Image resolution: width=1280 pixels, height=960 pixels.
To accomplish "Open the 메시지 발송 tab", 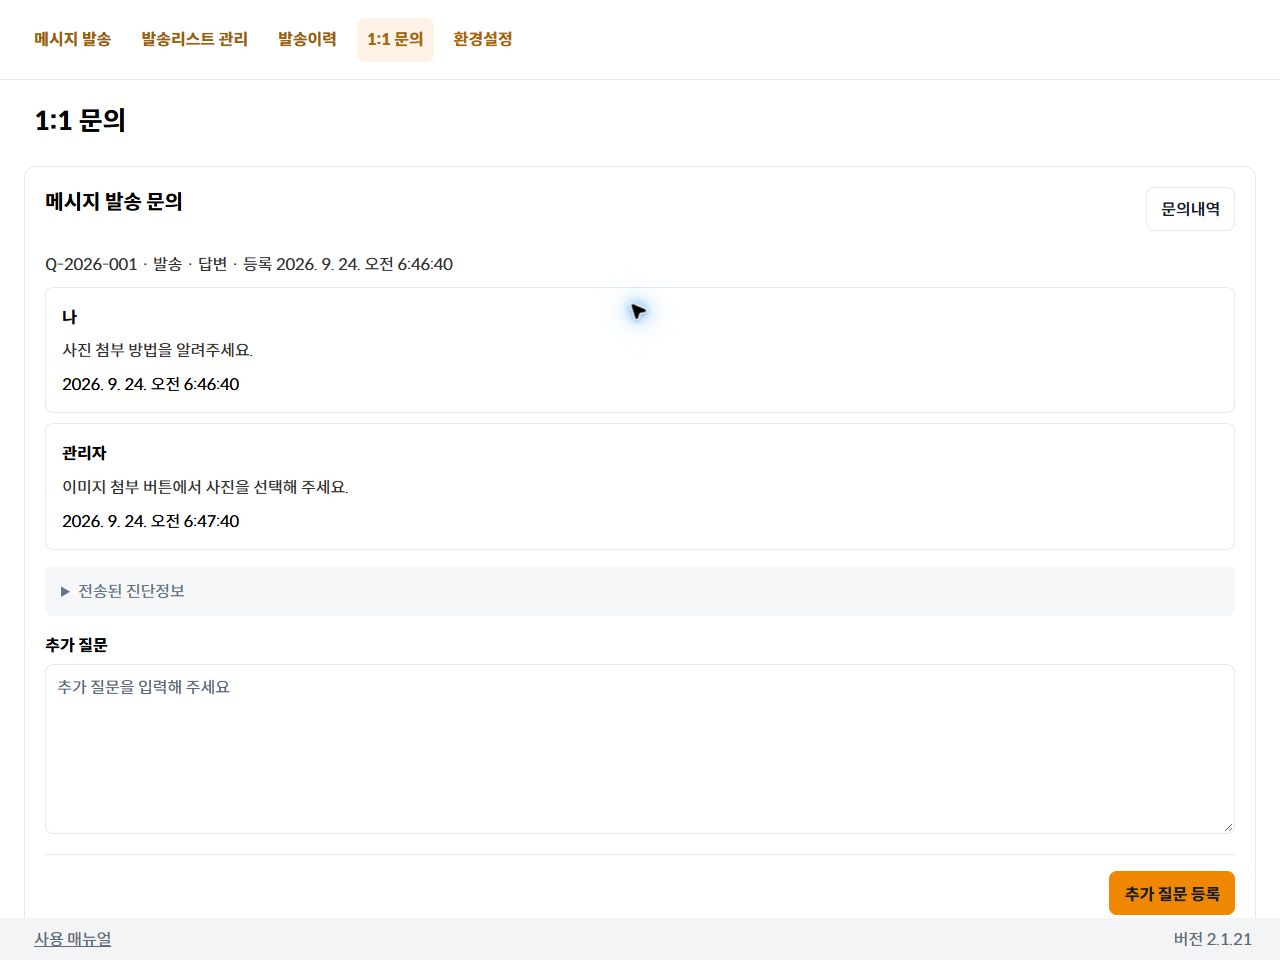I will pos(72,39).
